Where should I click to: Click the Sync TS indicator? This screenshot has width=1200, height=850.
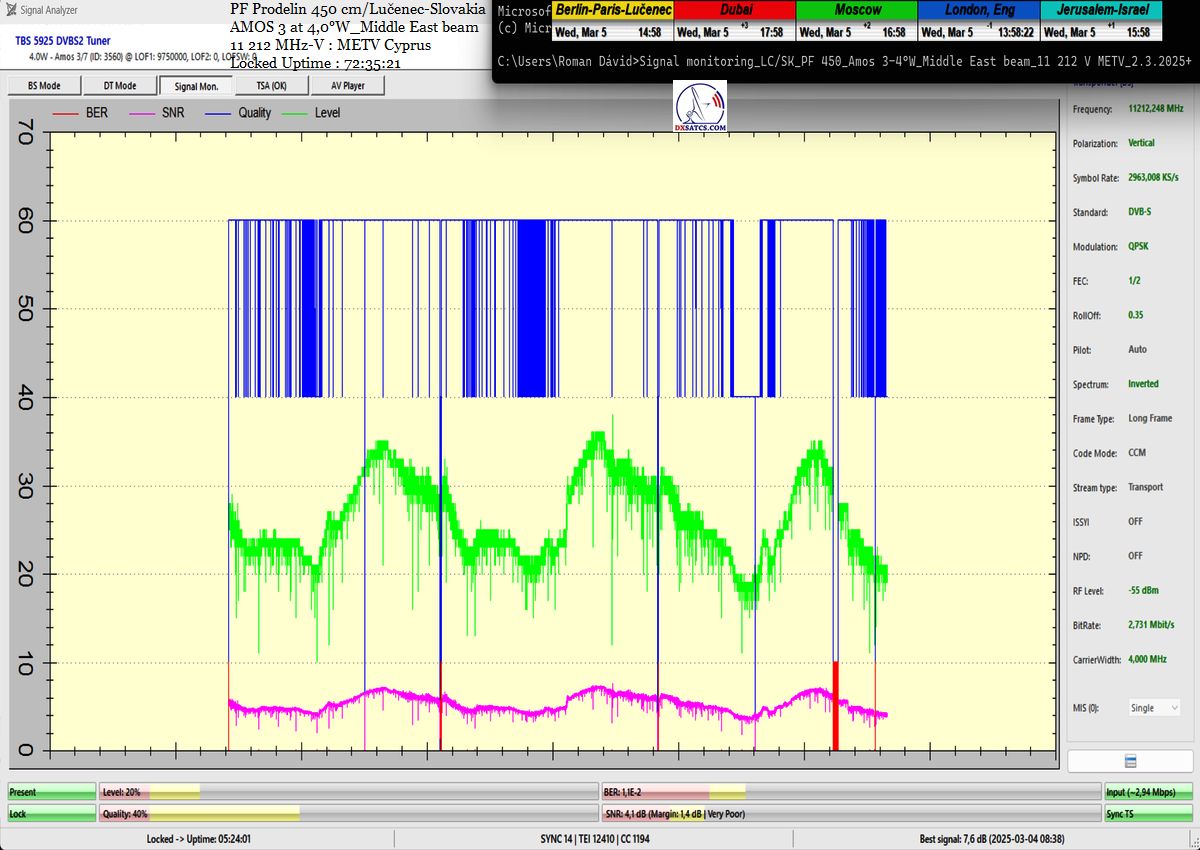pos(1149,814)
